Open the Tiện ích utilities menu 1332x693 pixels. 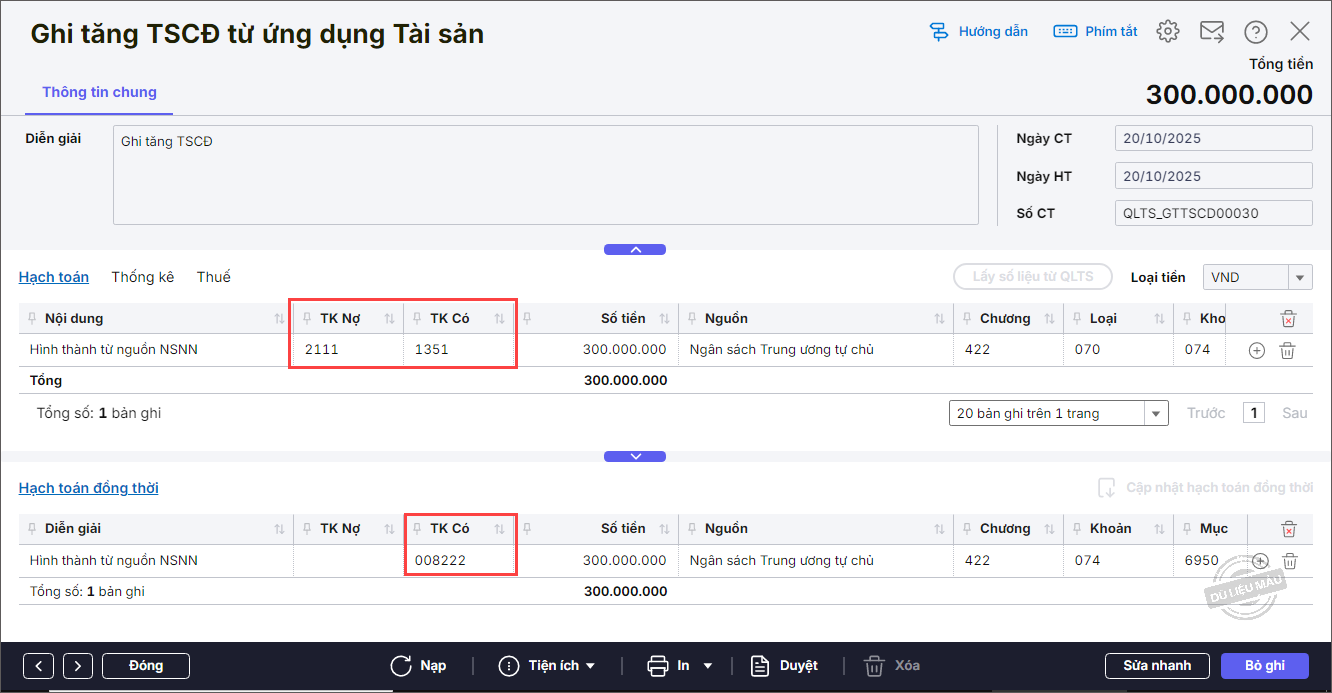pos(547,666)
